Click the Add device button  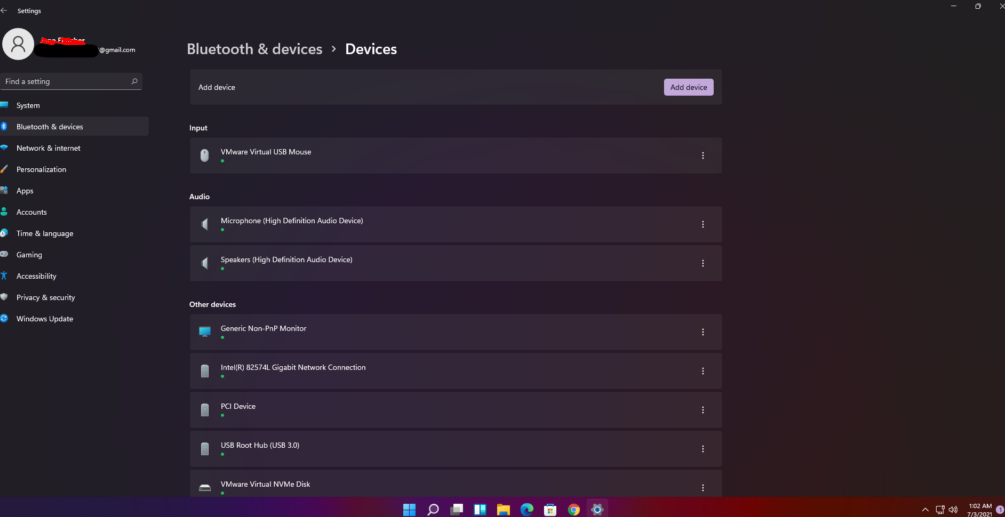[x=688, y=87]
